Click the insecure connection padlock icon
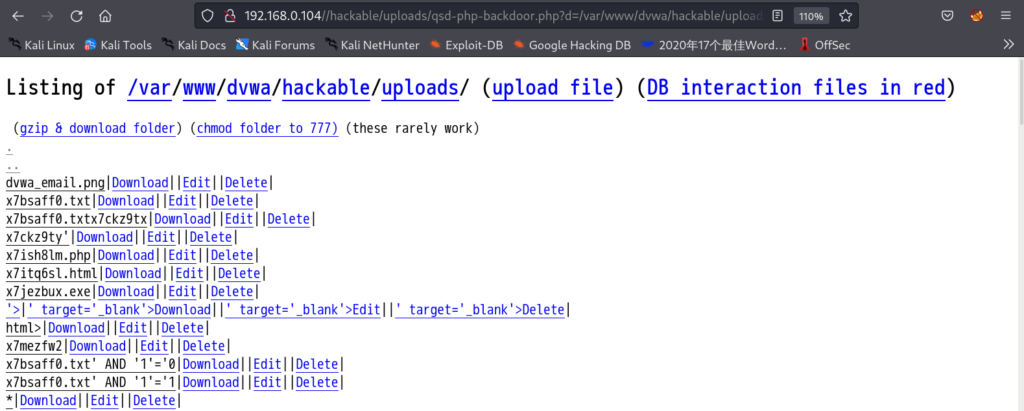 (x=229, y=16)
